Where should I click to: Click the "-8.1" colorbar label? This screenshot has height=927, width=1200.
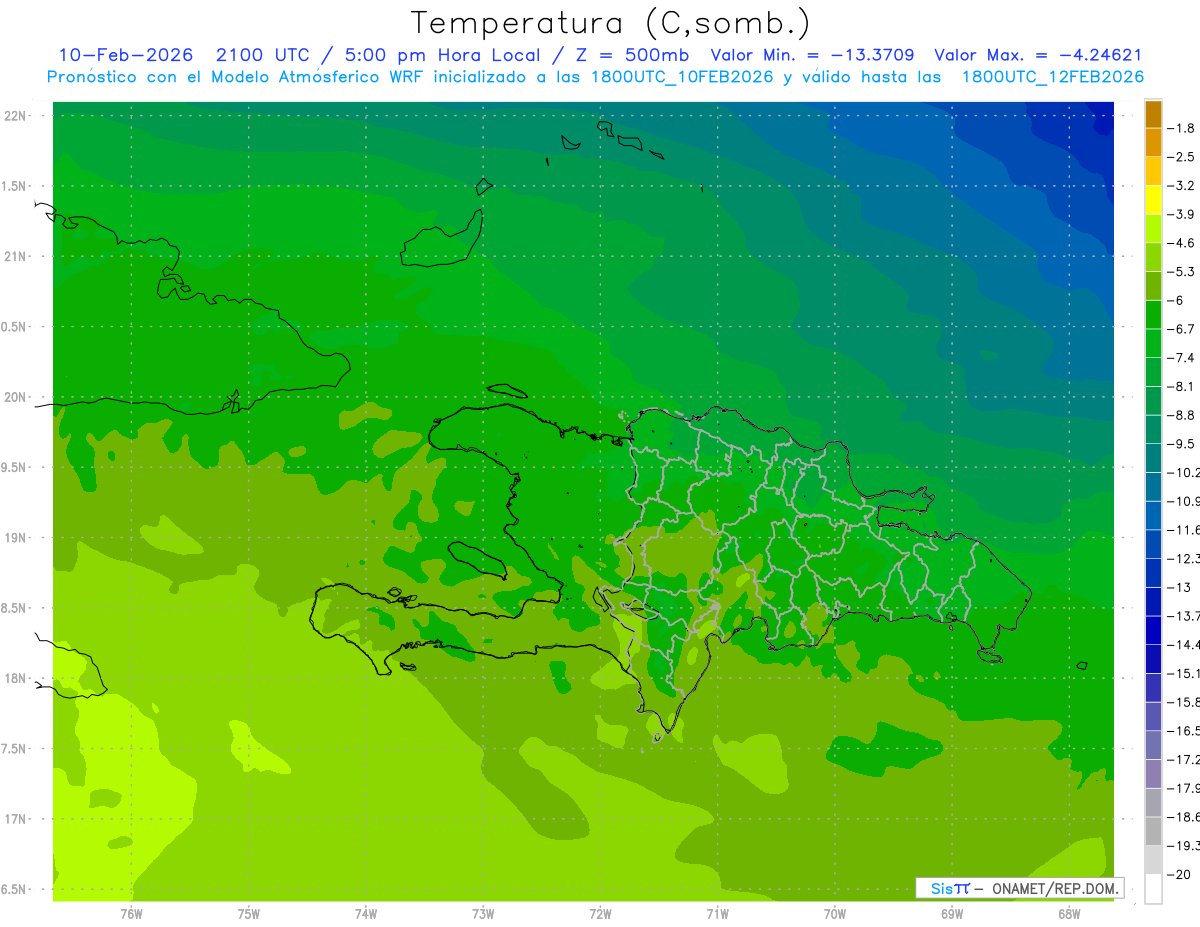(x=1182, y=386)
